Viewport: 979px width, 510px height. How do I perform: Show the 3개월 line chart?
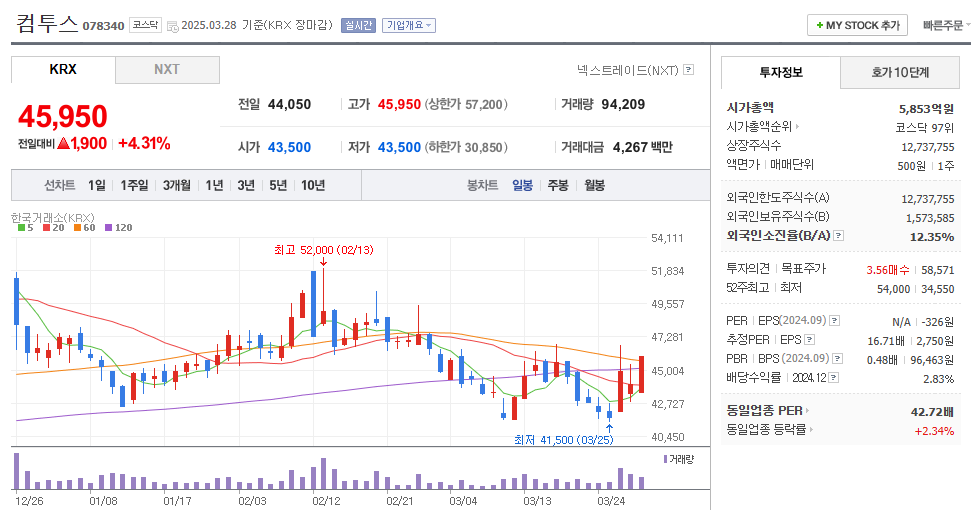(x=177, y=185)
